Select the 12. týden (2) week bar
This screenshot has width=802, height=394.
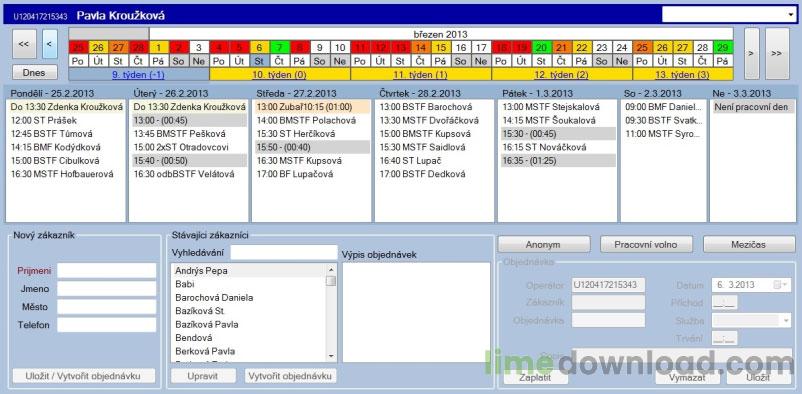pos(562,75)
